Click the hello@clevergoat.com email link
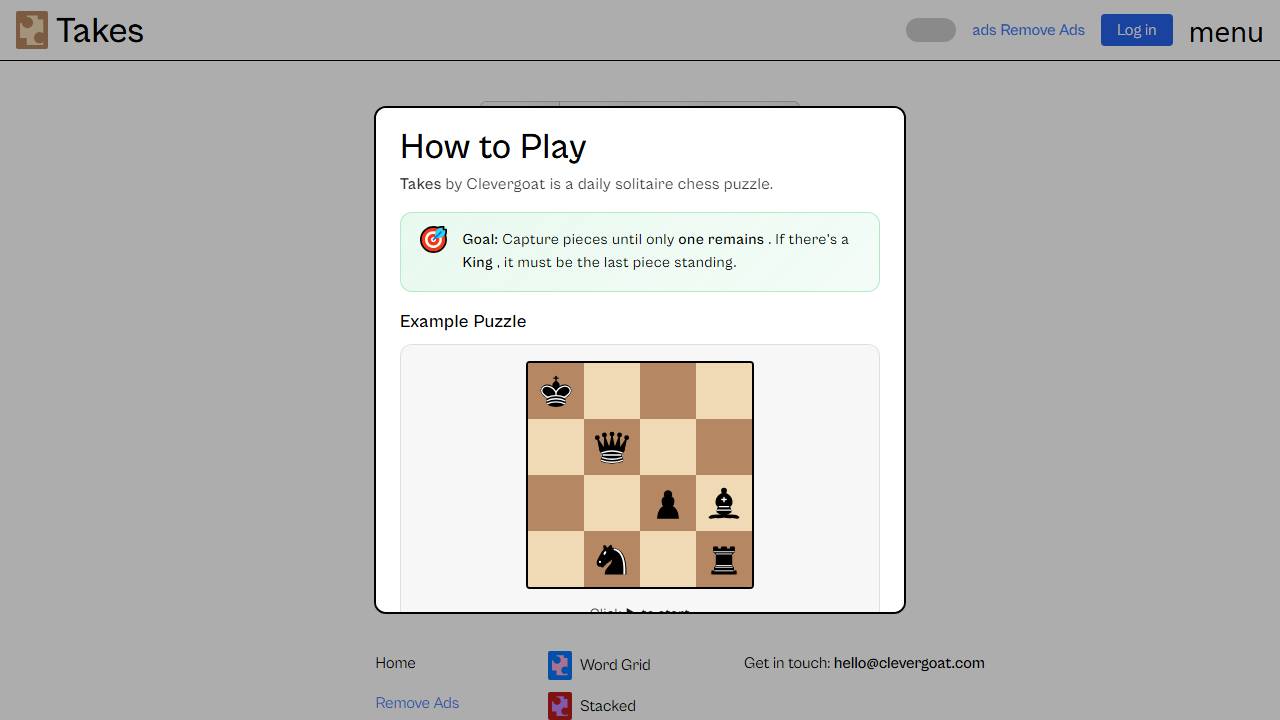The height and width of the screenshot is (720, 1280). tap(909, 663)
